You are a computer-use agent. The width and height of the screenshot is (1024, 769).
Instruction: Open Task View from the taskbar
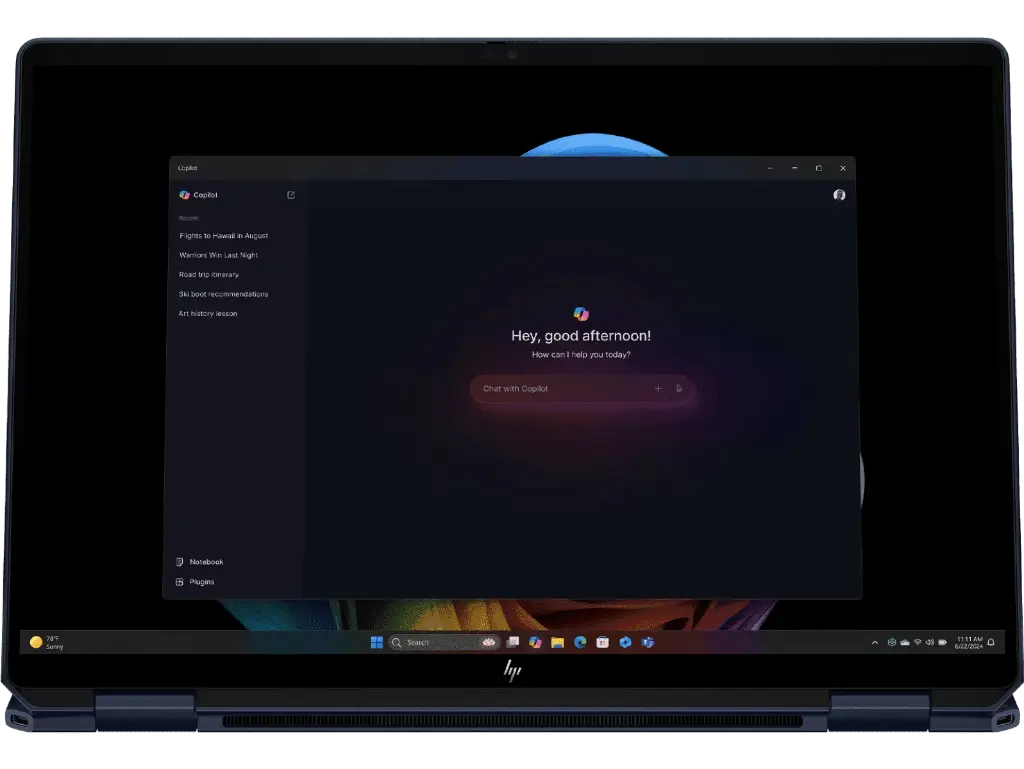click(513, 642)
